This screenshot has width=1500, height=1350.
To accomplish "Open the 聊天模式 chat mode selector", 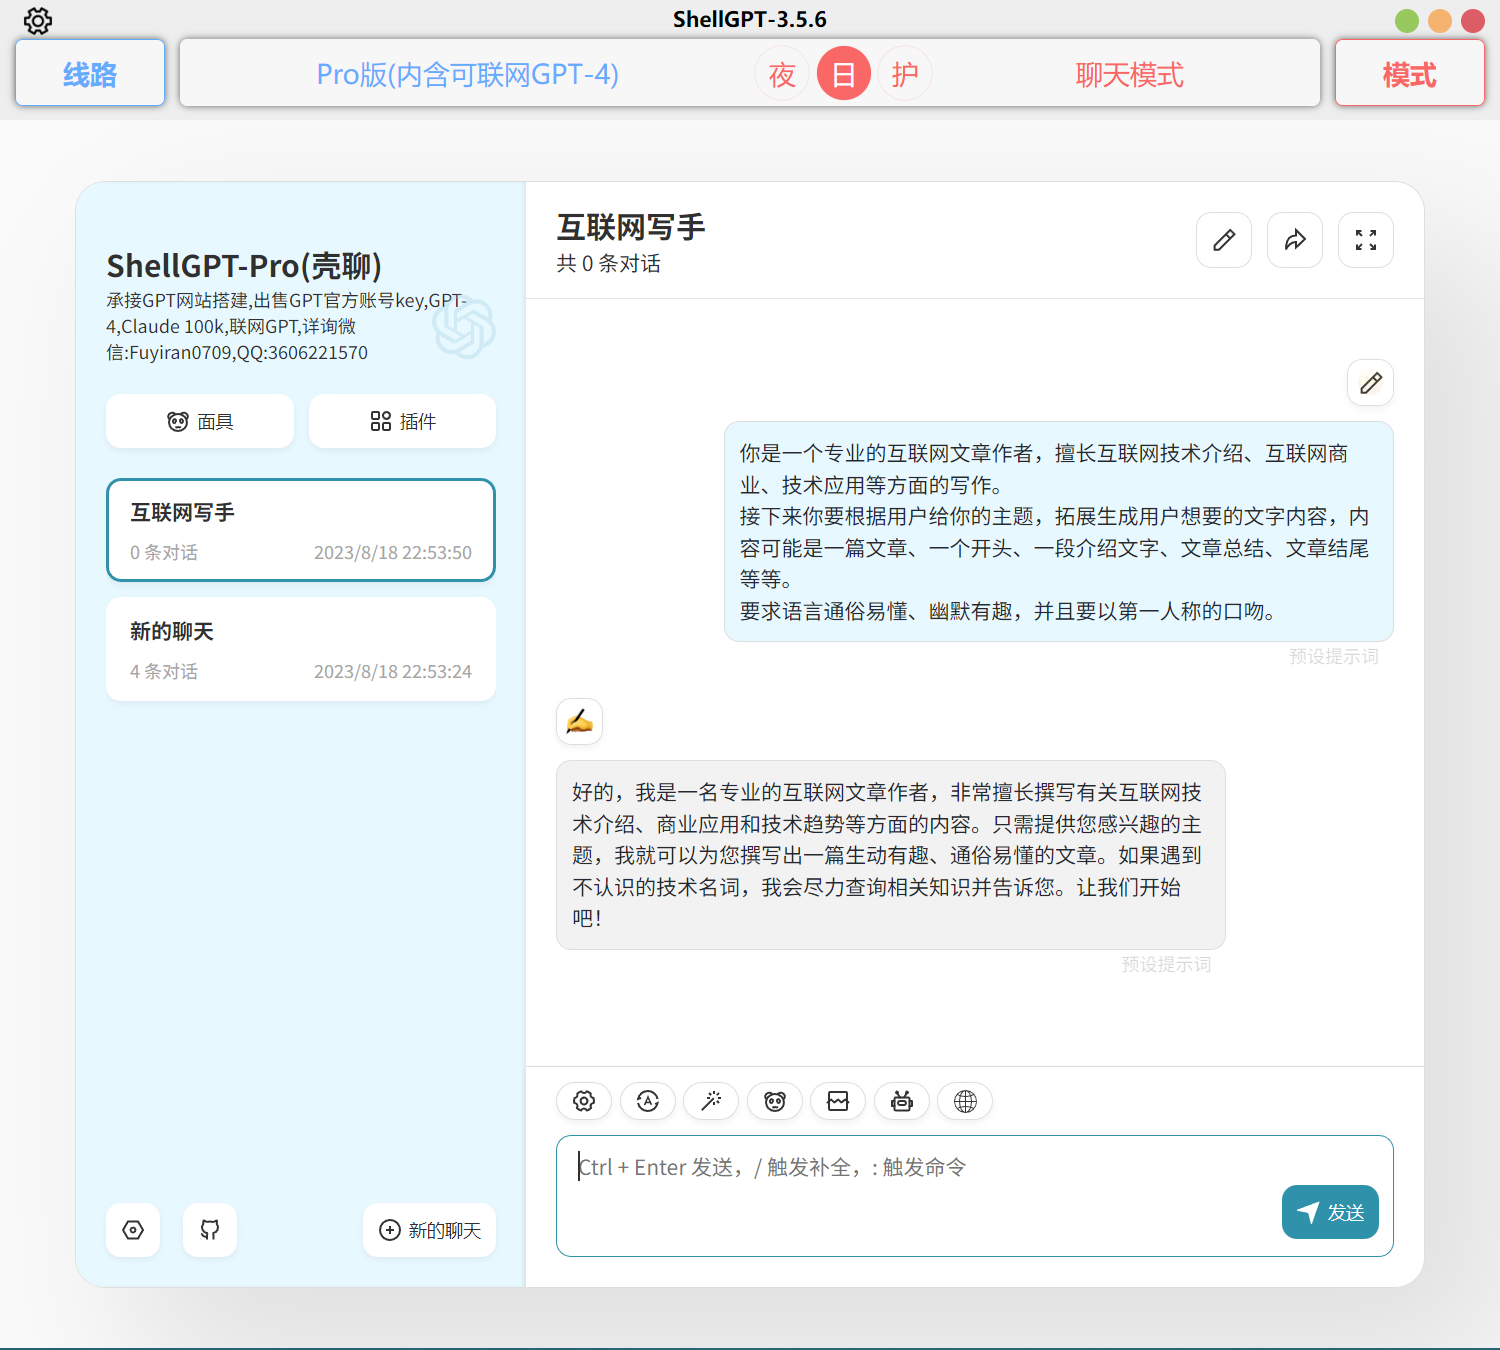I will [x=1129, y=73].
